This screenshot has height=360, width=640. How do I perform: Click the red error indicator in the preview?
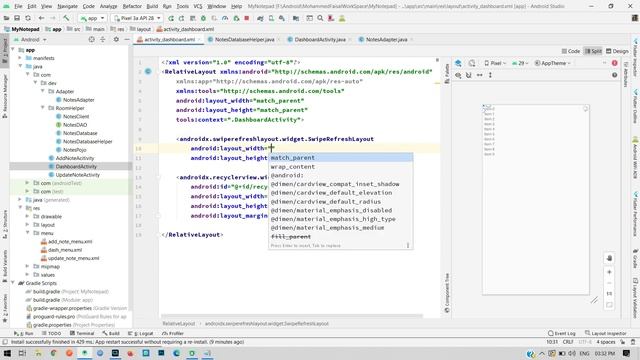coord(615,63)
